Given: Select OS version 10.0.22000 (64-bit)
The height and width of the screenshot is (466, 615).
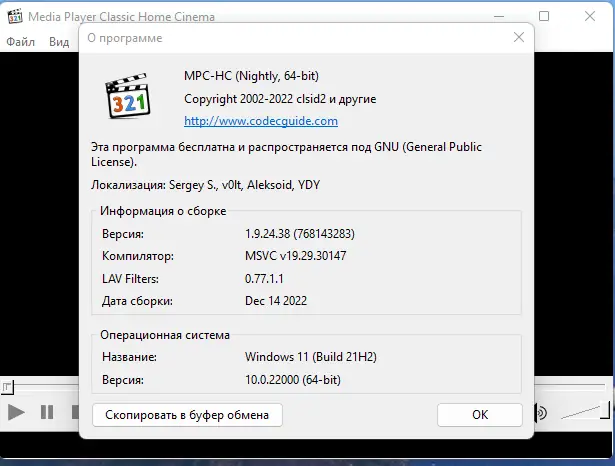Looking at the screenshot, I should [x=293, y=380].
